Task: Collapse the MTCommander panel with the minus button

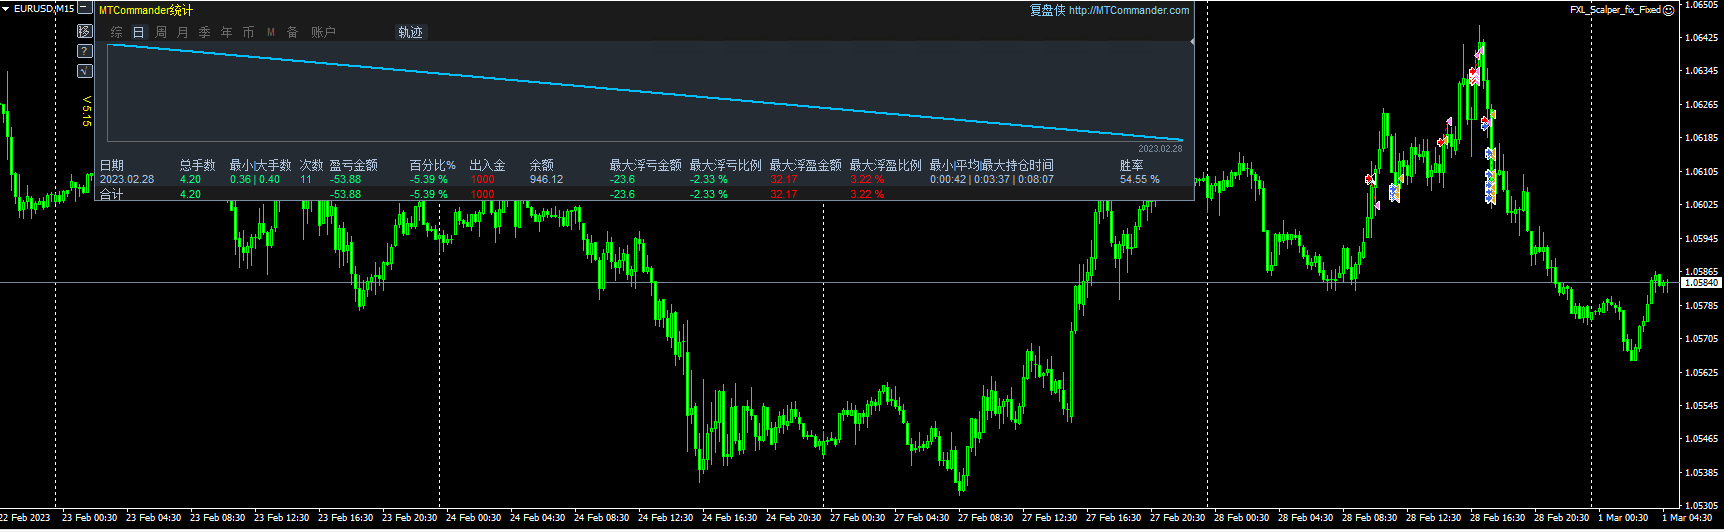Action: [x=85, y=8]
